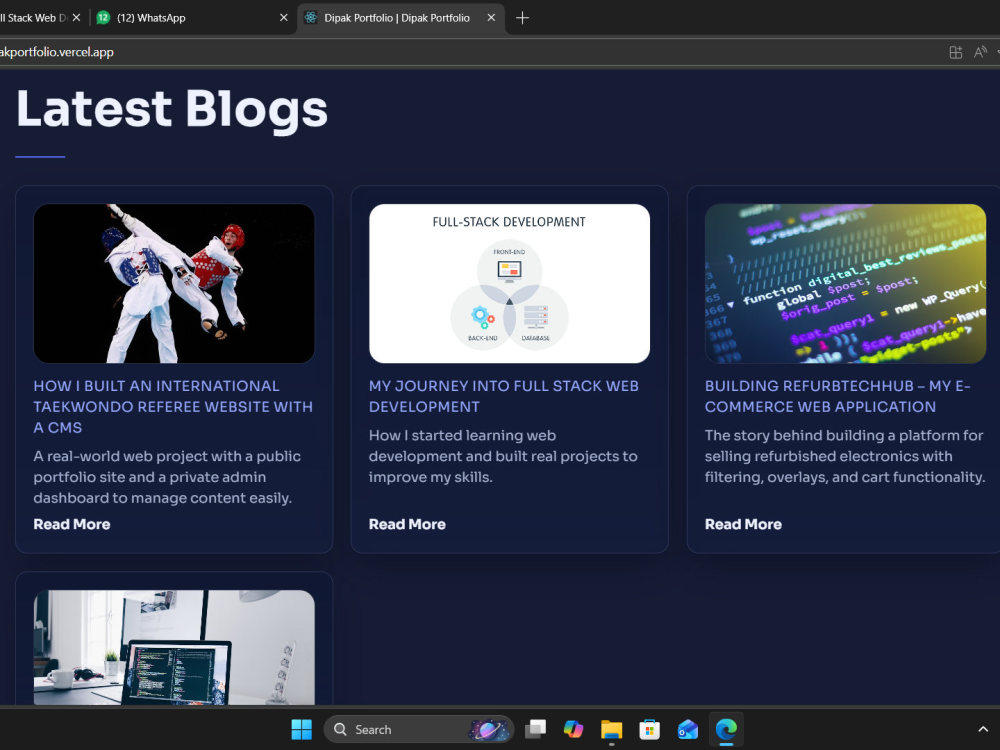Open Building RefurbTechHub blog title
The height and width of the screenshot is (750, 1000).
click(x=837, y=396)
